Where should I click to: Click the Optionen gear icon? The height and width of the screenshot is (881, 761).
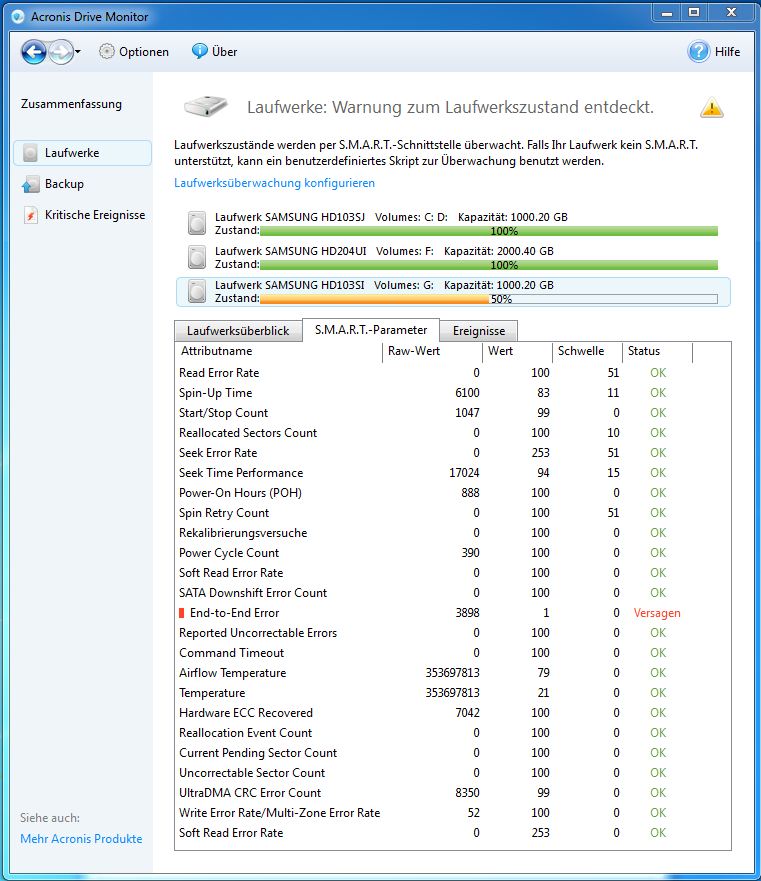coord(106,52)
